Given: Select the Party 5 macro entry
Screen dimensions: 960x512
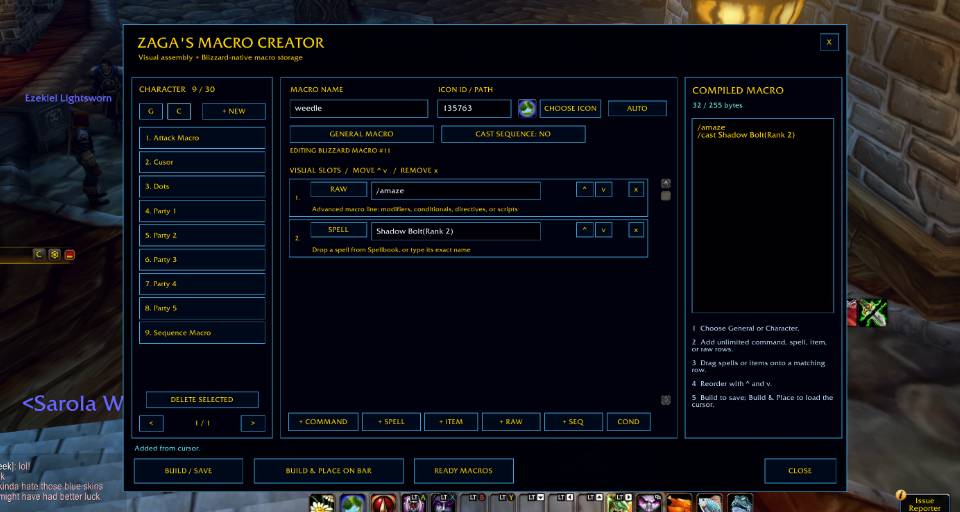Looking at the screenshot, I should pyautogui.click(x=202, y=308).
